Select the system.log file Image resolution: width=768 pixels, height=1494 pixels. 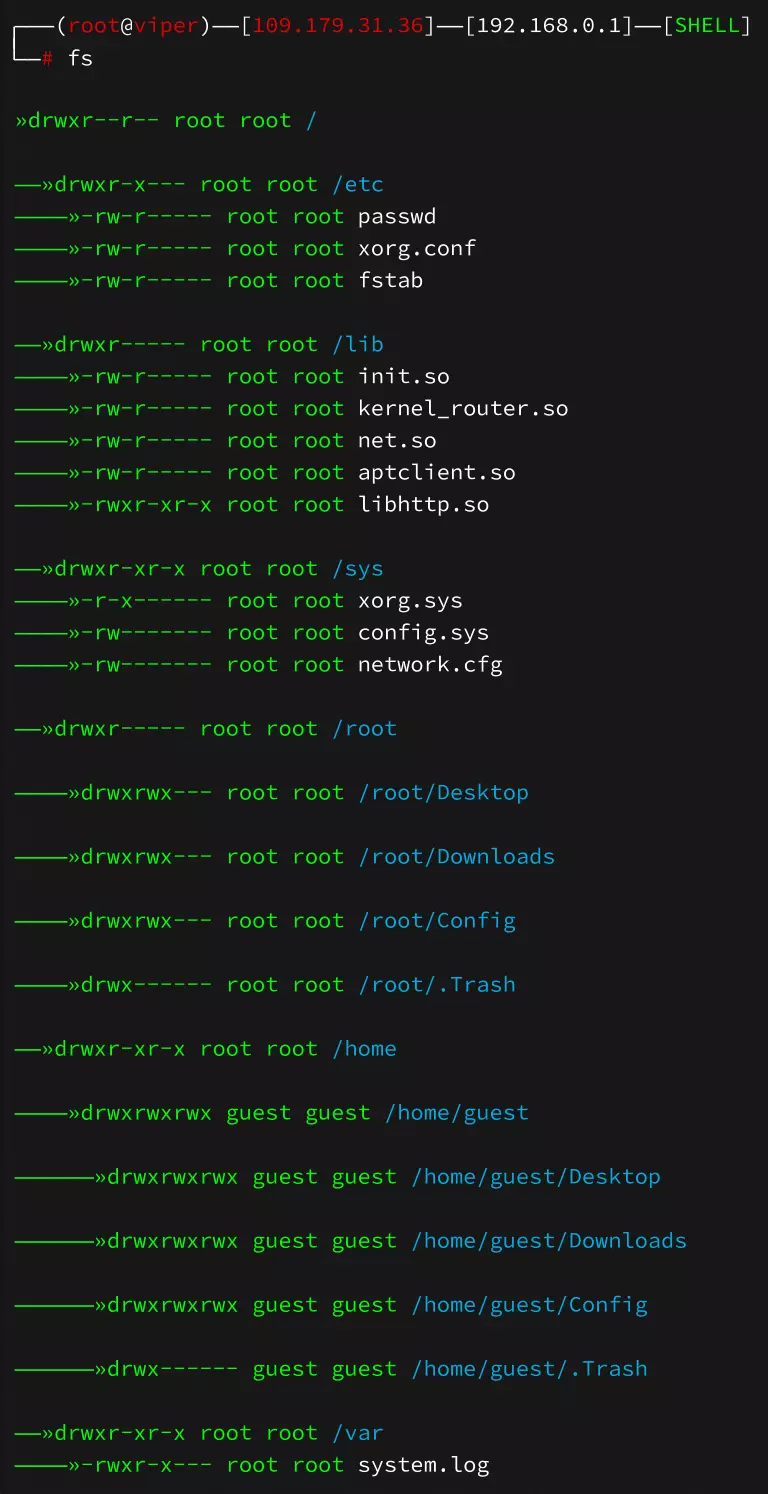[424, 1466]
